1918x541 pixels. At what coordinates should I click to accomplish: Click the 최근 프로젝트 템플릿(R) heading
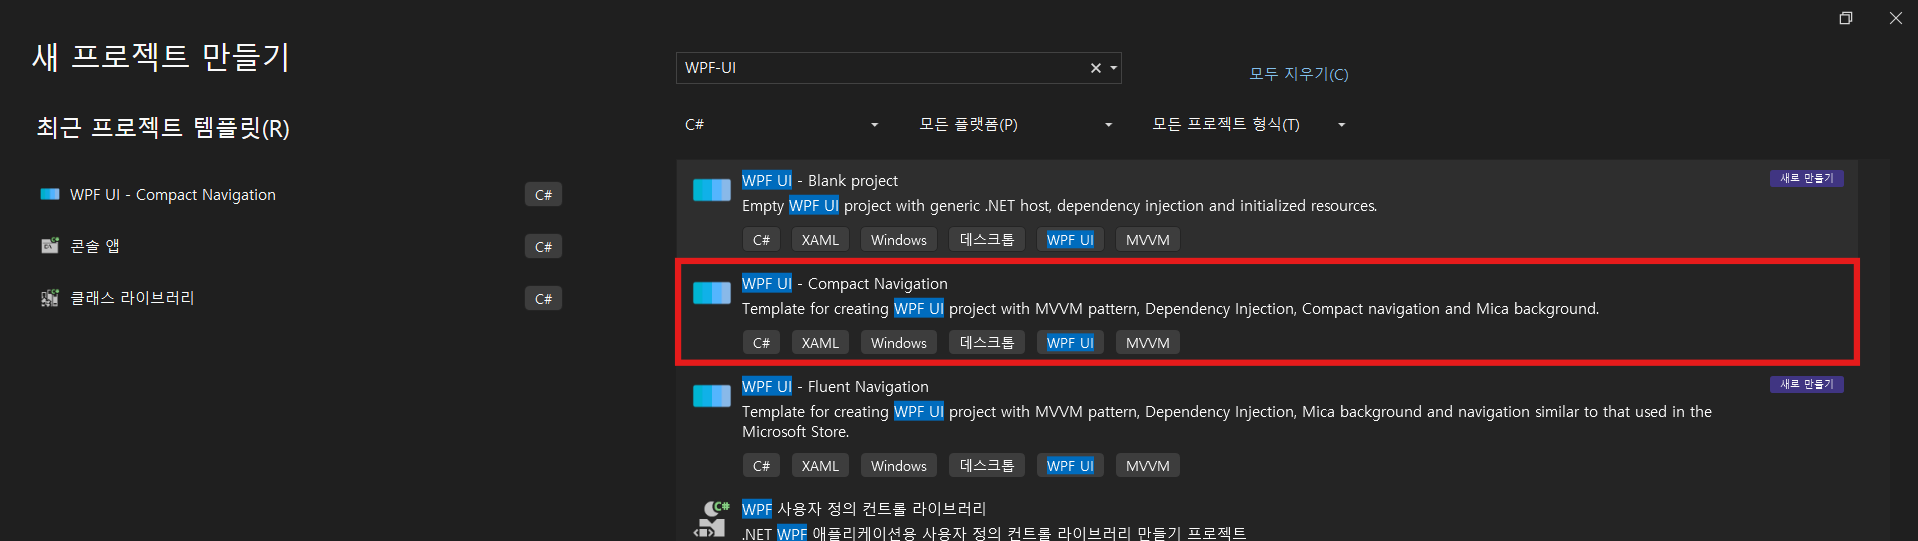163,128
